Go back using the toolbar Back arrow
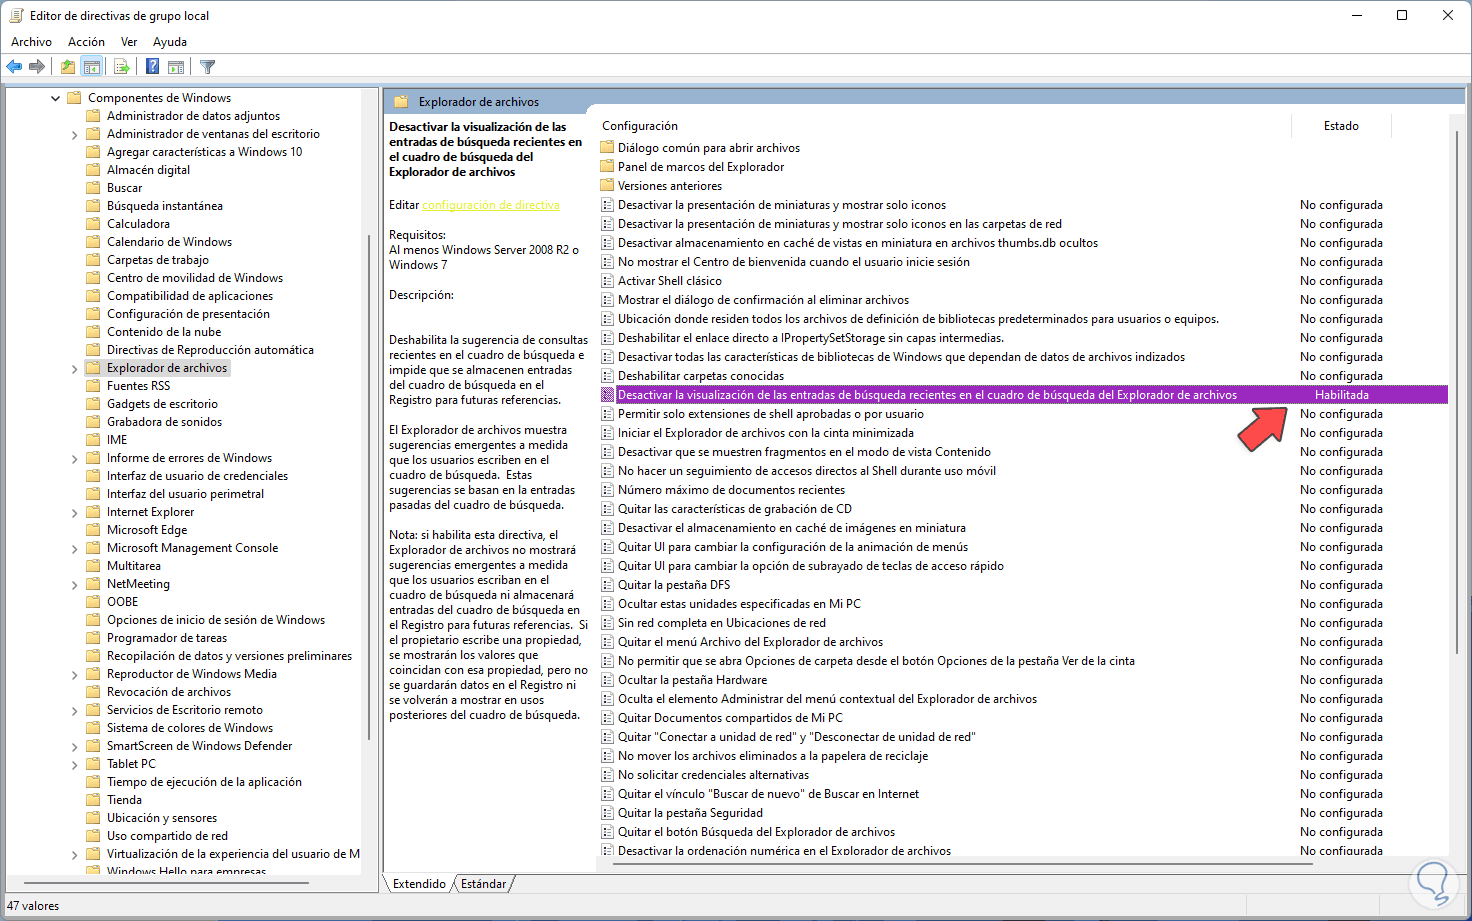This screenshot has height=921, width=1472. tap(14, 67)
